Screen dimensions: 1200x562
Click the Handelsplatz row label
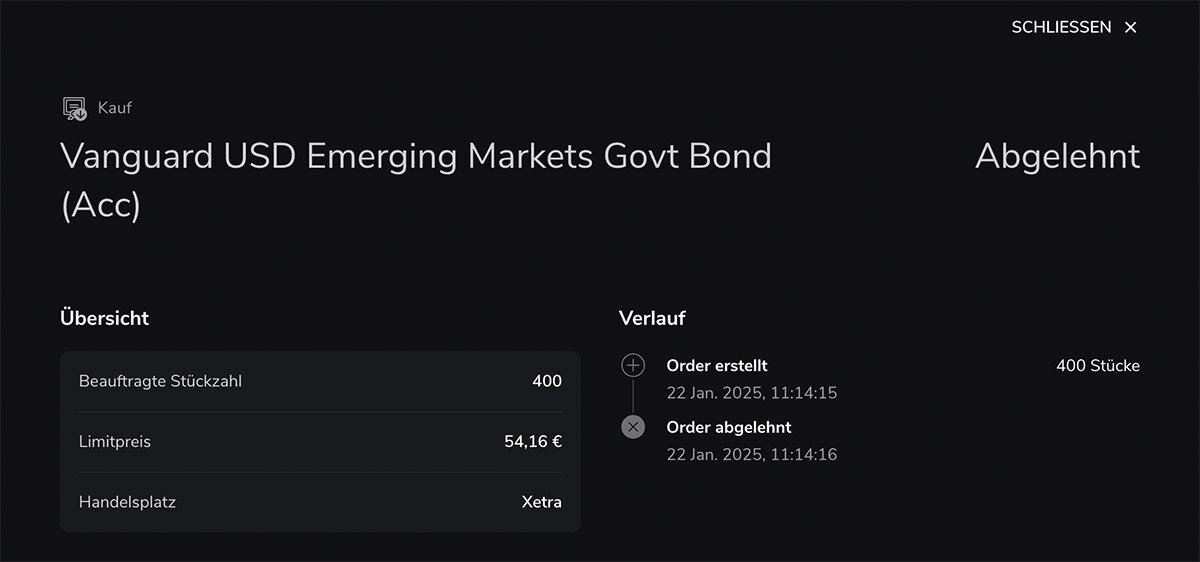(127, 502)
